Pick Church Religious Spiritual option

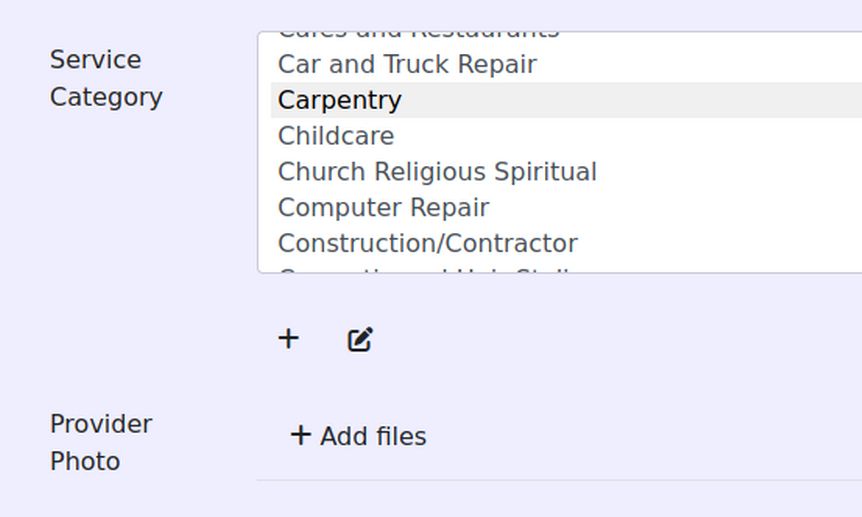coord(437,172)
